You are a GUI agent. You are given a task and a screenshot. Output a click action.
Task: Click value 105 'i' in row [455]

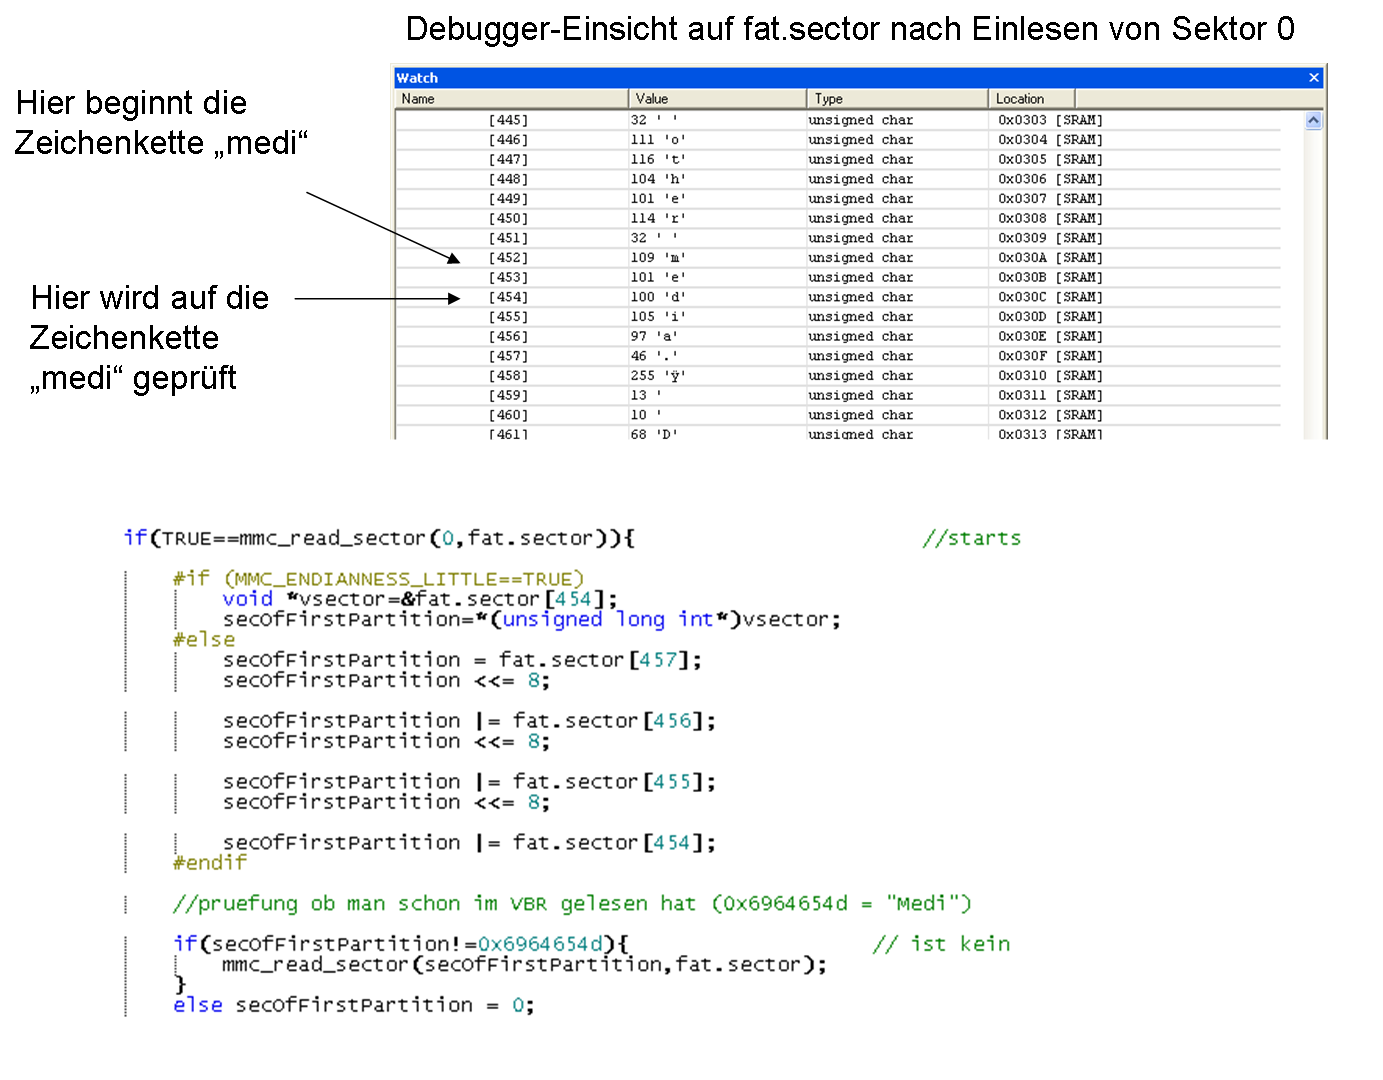click(x=657, y=317)
